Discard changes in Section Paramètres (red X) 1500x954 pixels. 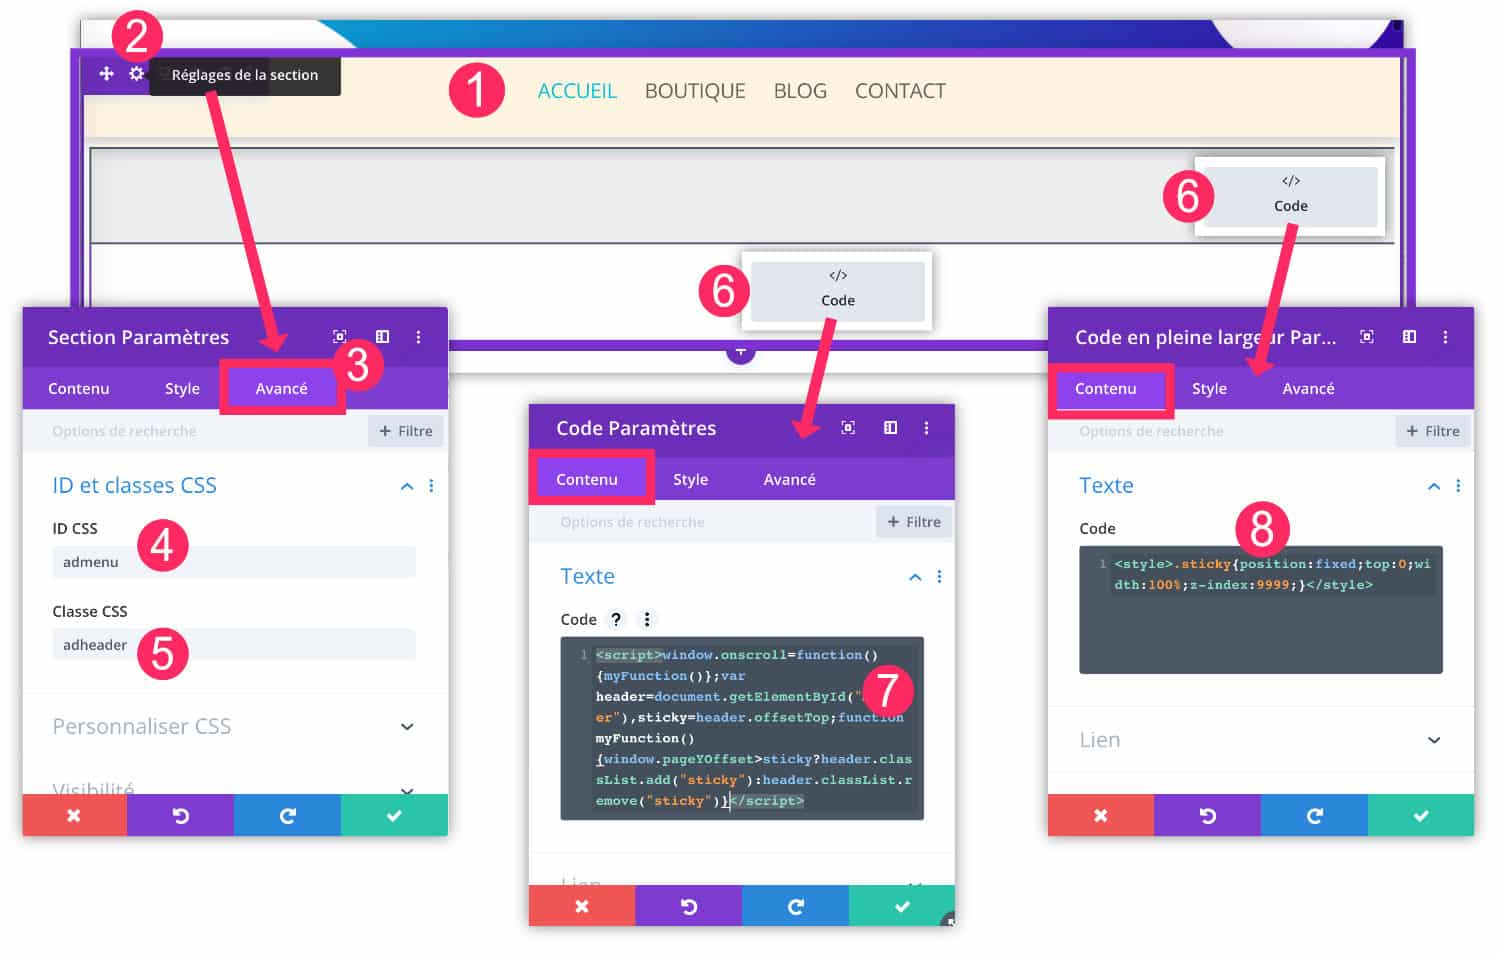[x=74, y=816]
